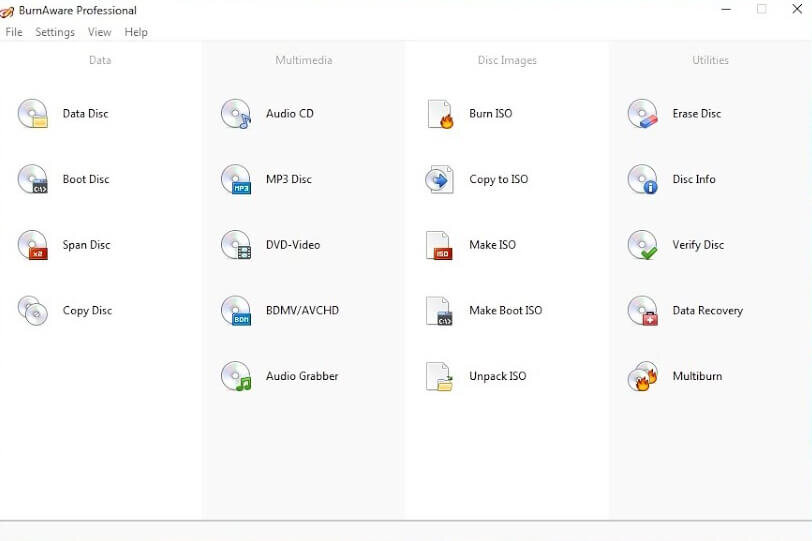Click the Boot Disc label
Viewport: 812px width, 541px height.
86,179
